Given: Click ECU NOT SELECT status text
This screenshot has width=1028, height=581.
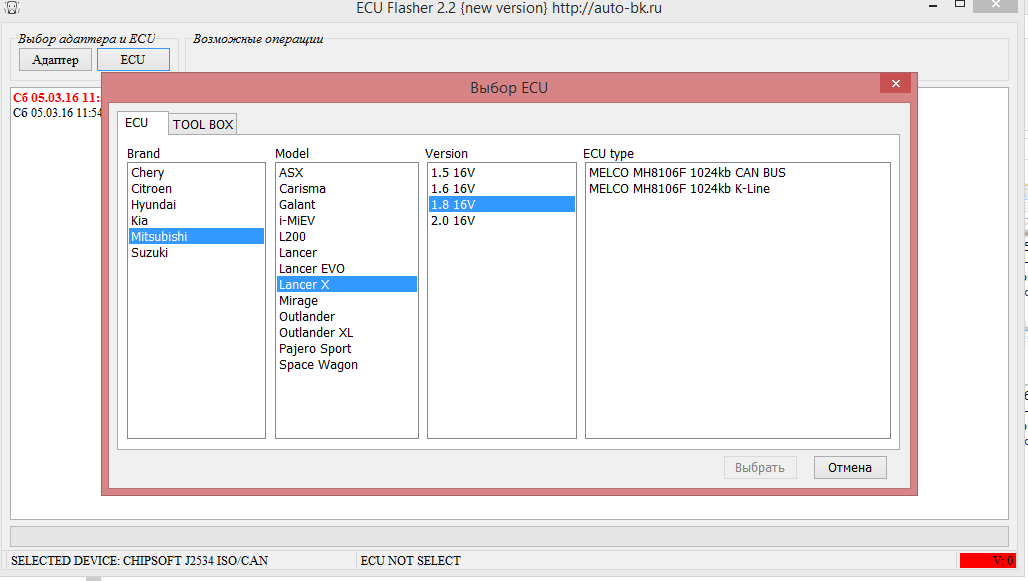Looking at the screenshot, I should coord(410,561).
